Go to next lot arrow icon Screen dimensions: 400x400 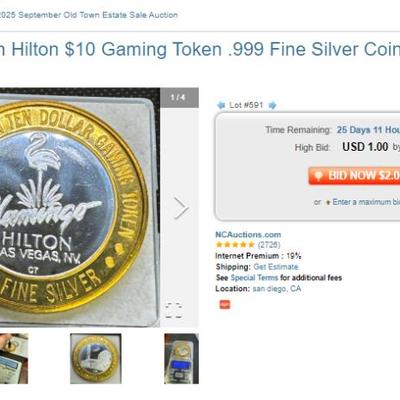pyautogui.click(x=272, y=105)
